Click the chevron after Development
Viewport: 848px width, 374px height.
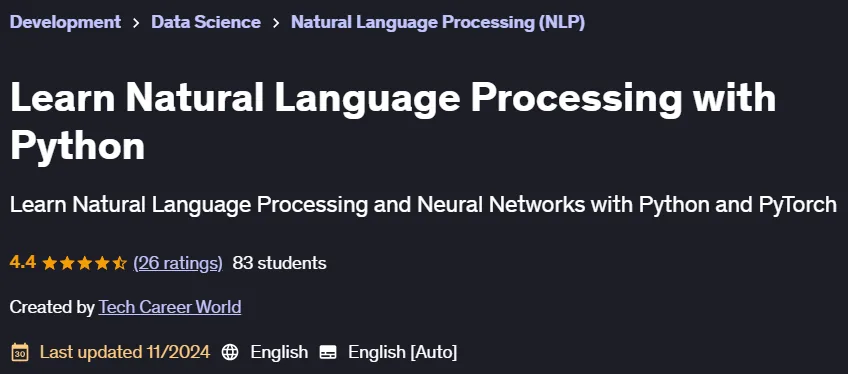[136, 23]
